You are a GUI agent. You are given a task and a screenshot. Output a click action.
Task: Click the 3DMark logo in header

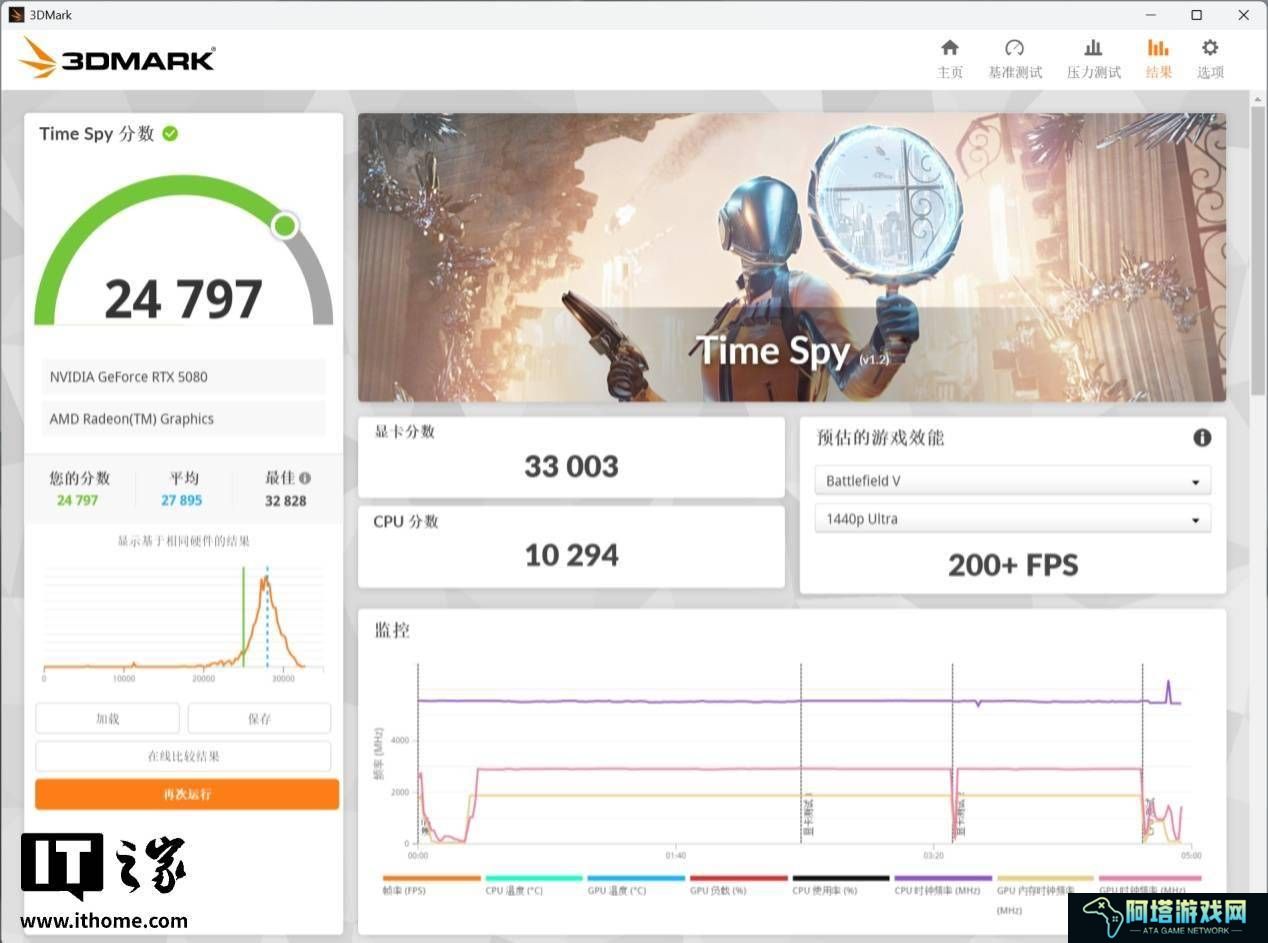tap(117, 58)
